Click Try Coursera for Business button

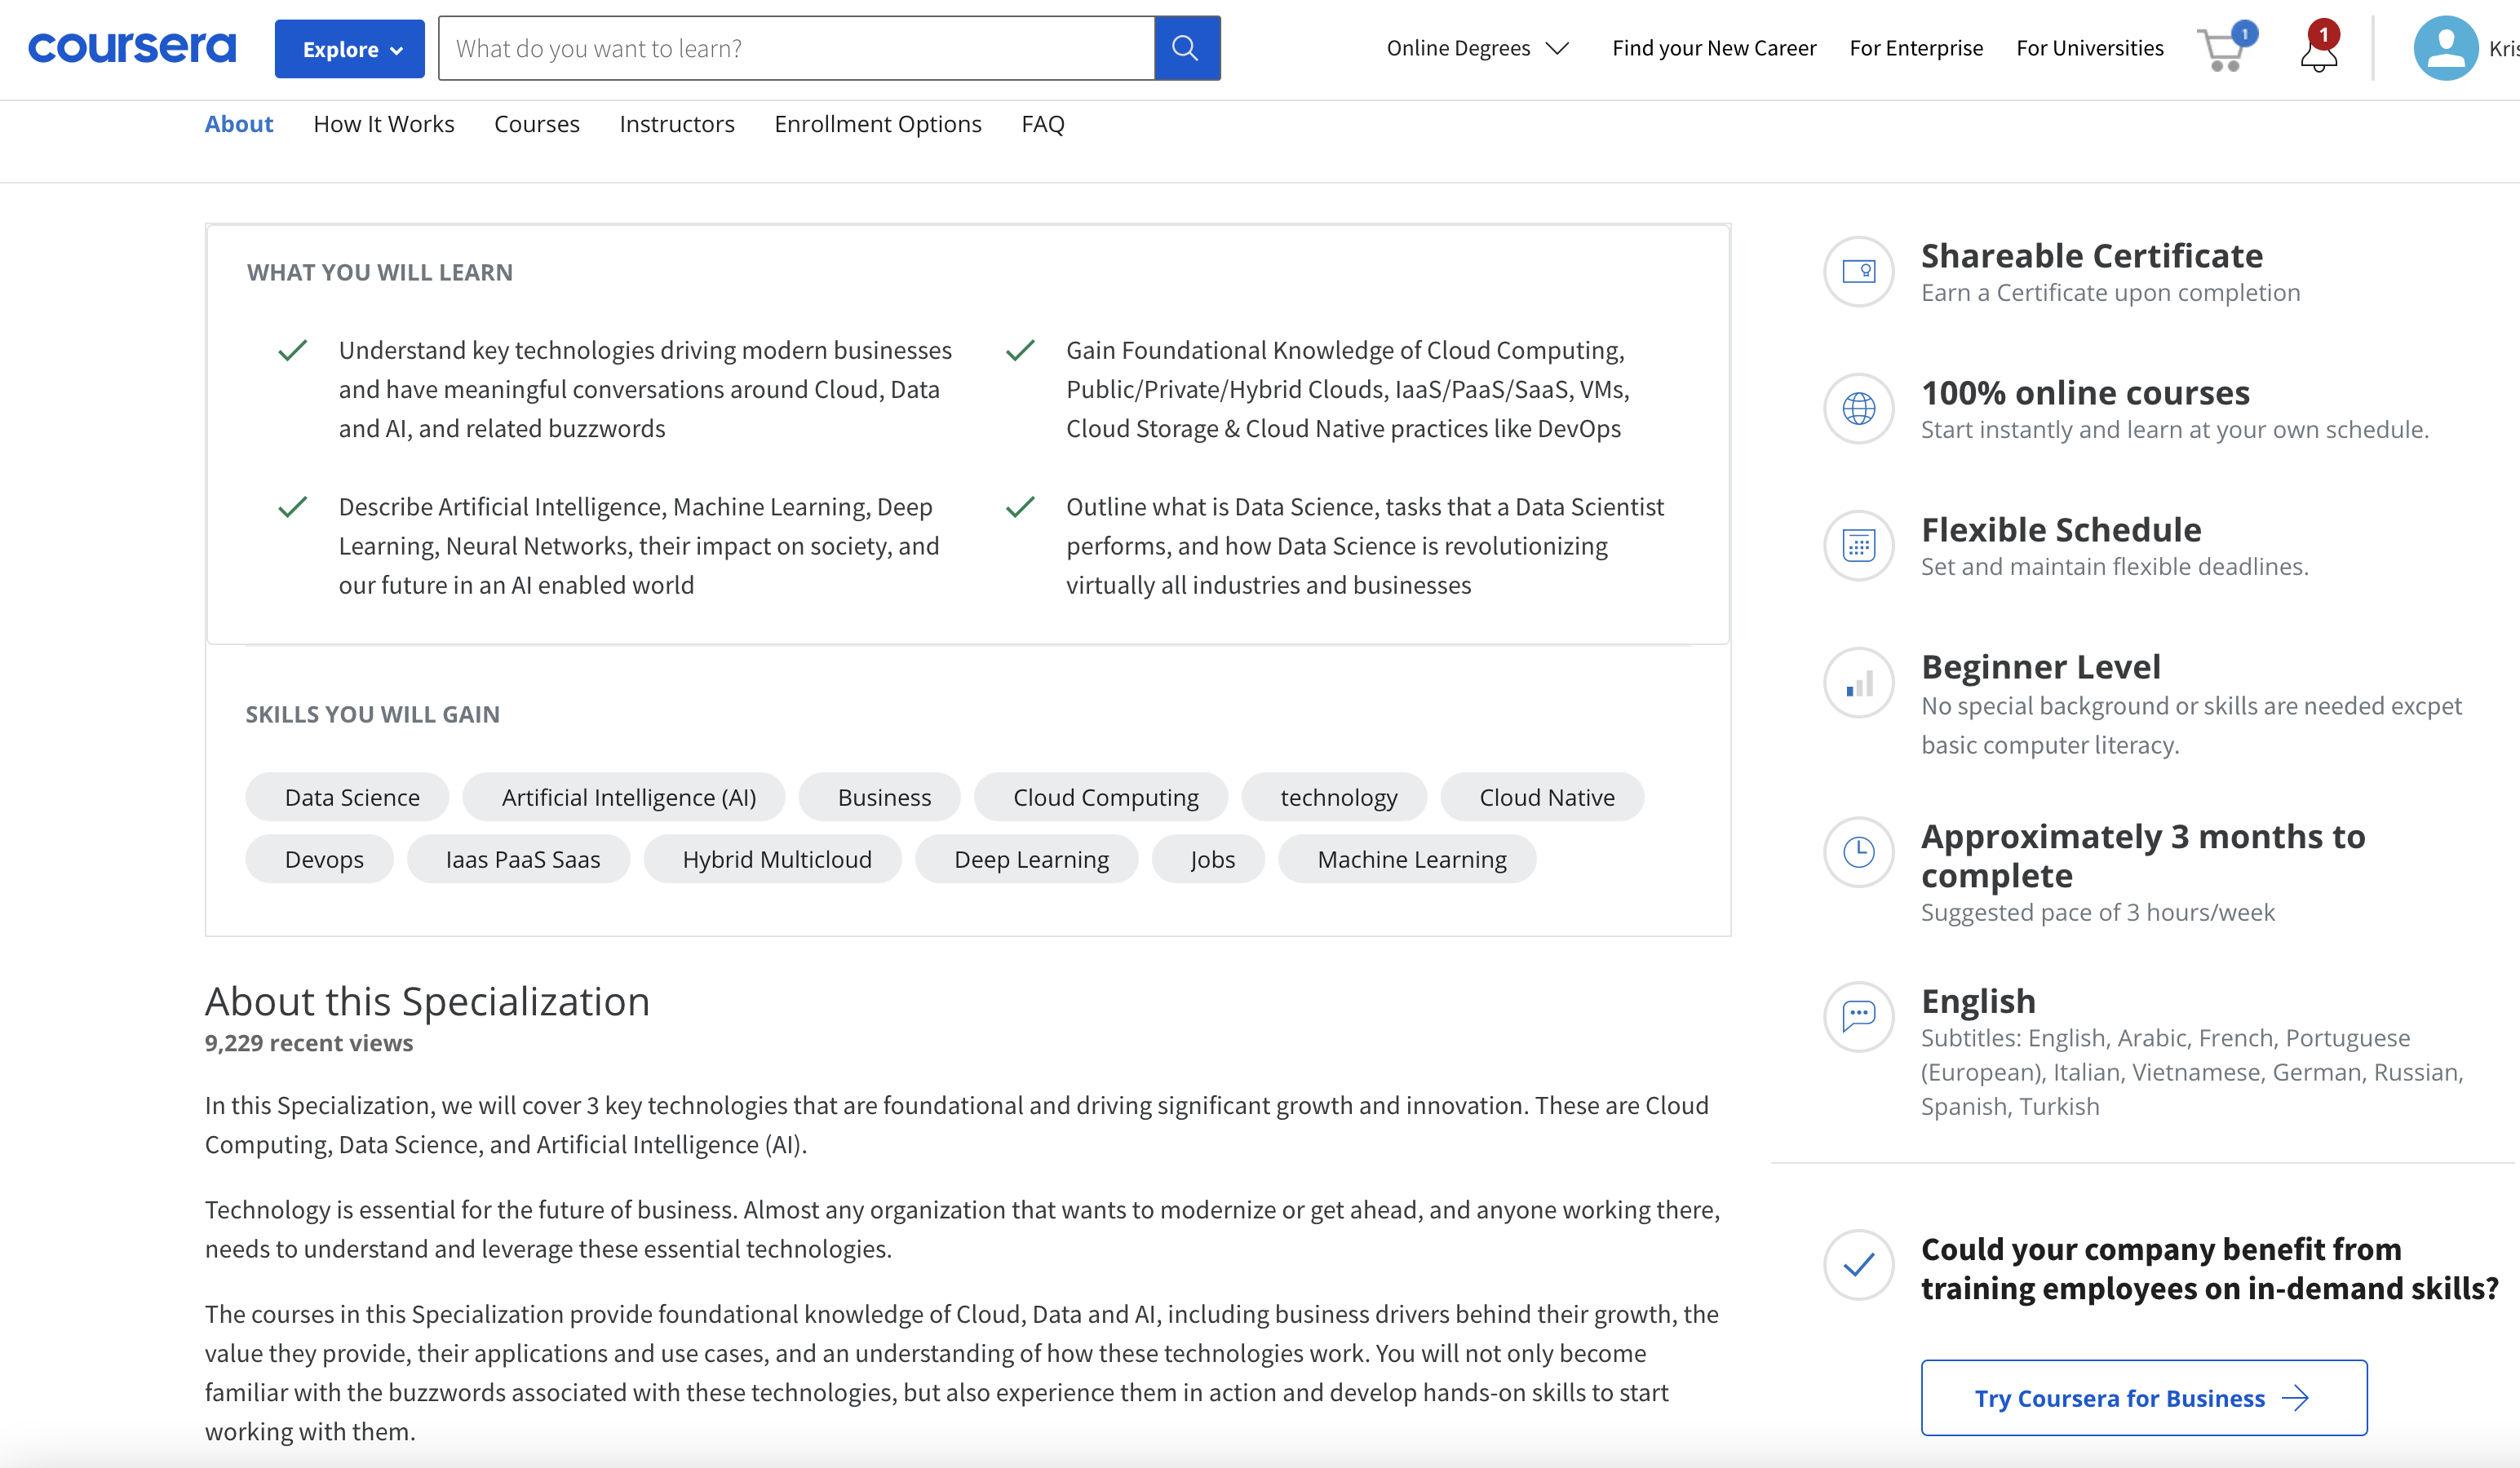click(x=2143, y=1397)
